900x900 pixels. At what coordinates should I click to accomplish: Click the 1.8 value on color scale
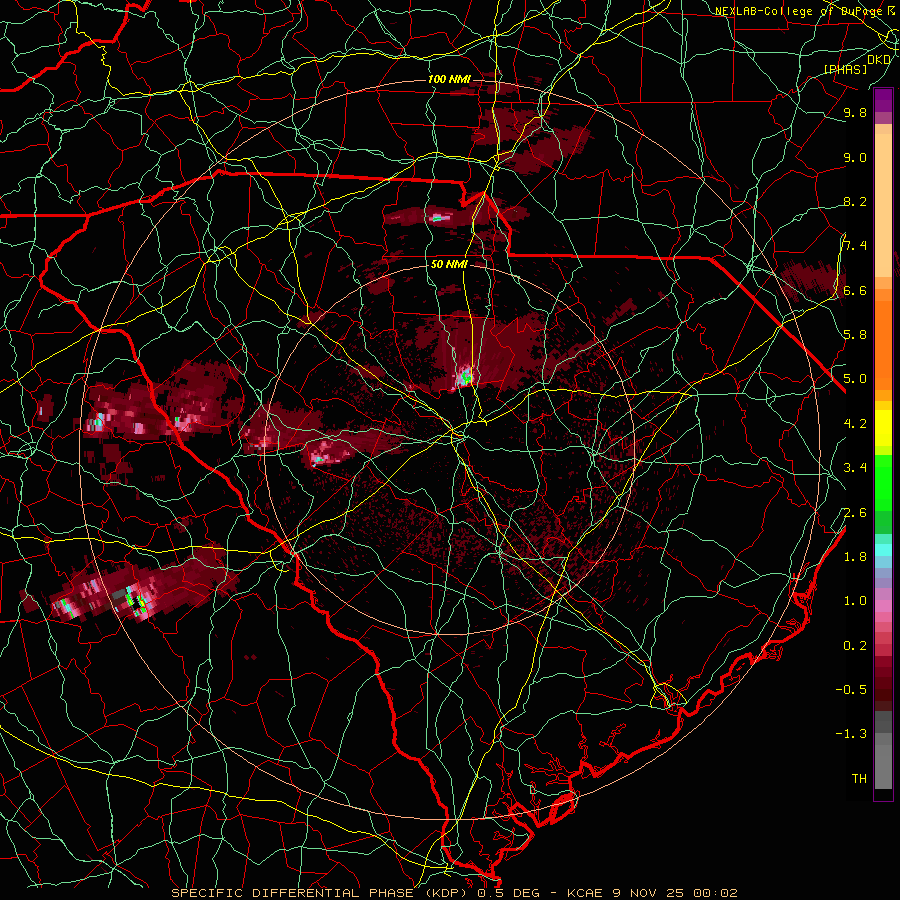click(855, 557)
